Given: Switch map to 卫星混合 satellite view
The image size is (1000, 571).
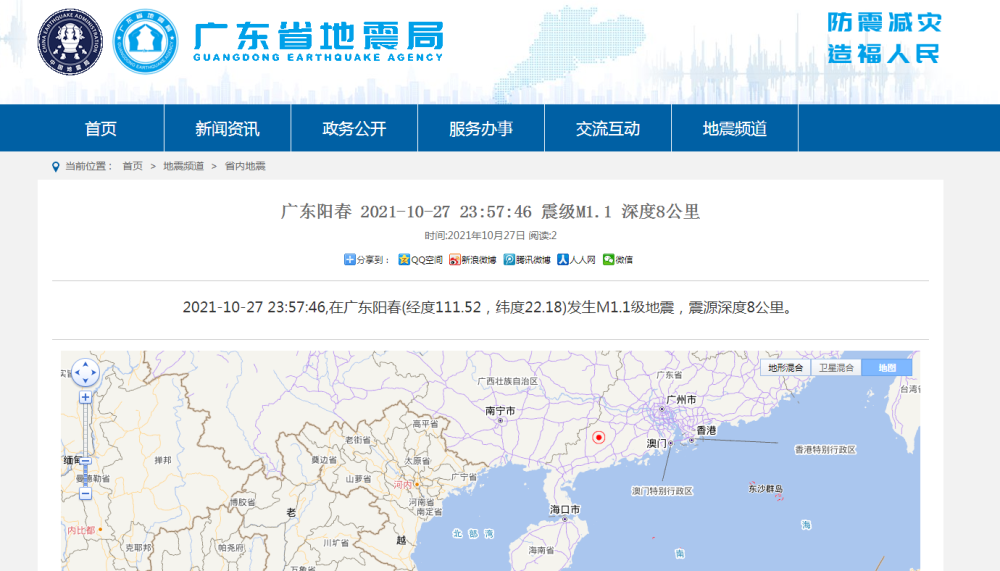Looking at the screenshot, I should coord(836,367).
